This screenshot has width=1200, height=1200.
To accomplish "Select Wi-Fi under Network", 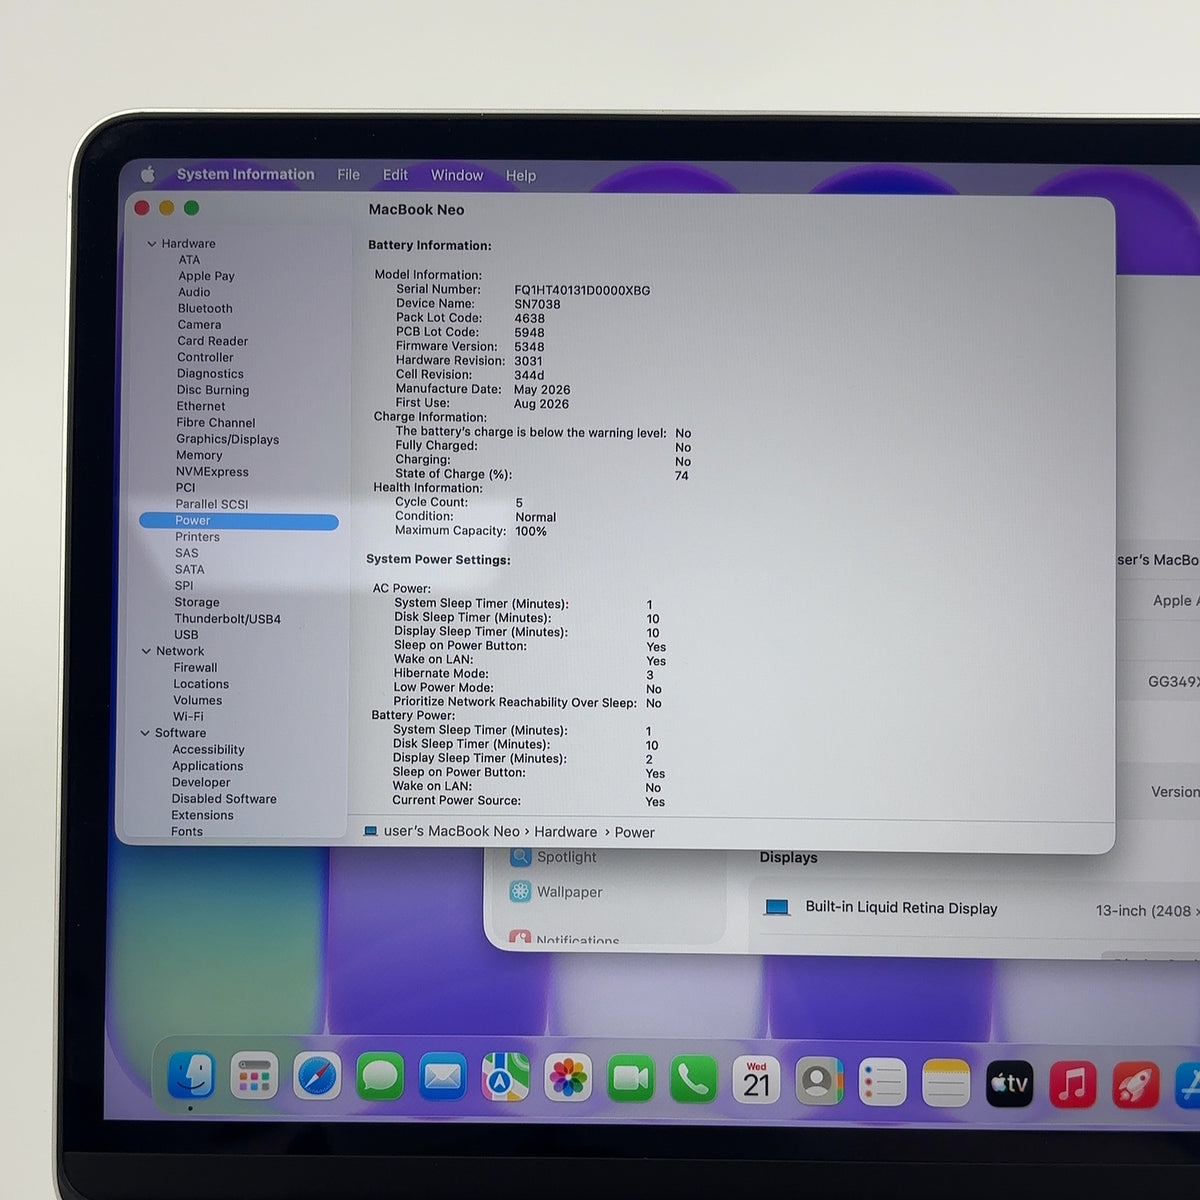I will 188,717.
